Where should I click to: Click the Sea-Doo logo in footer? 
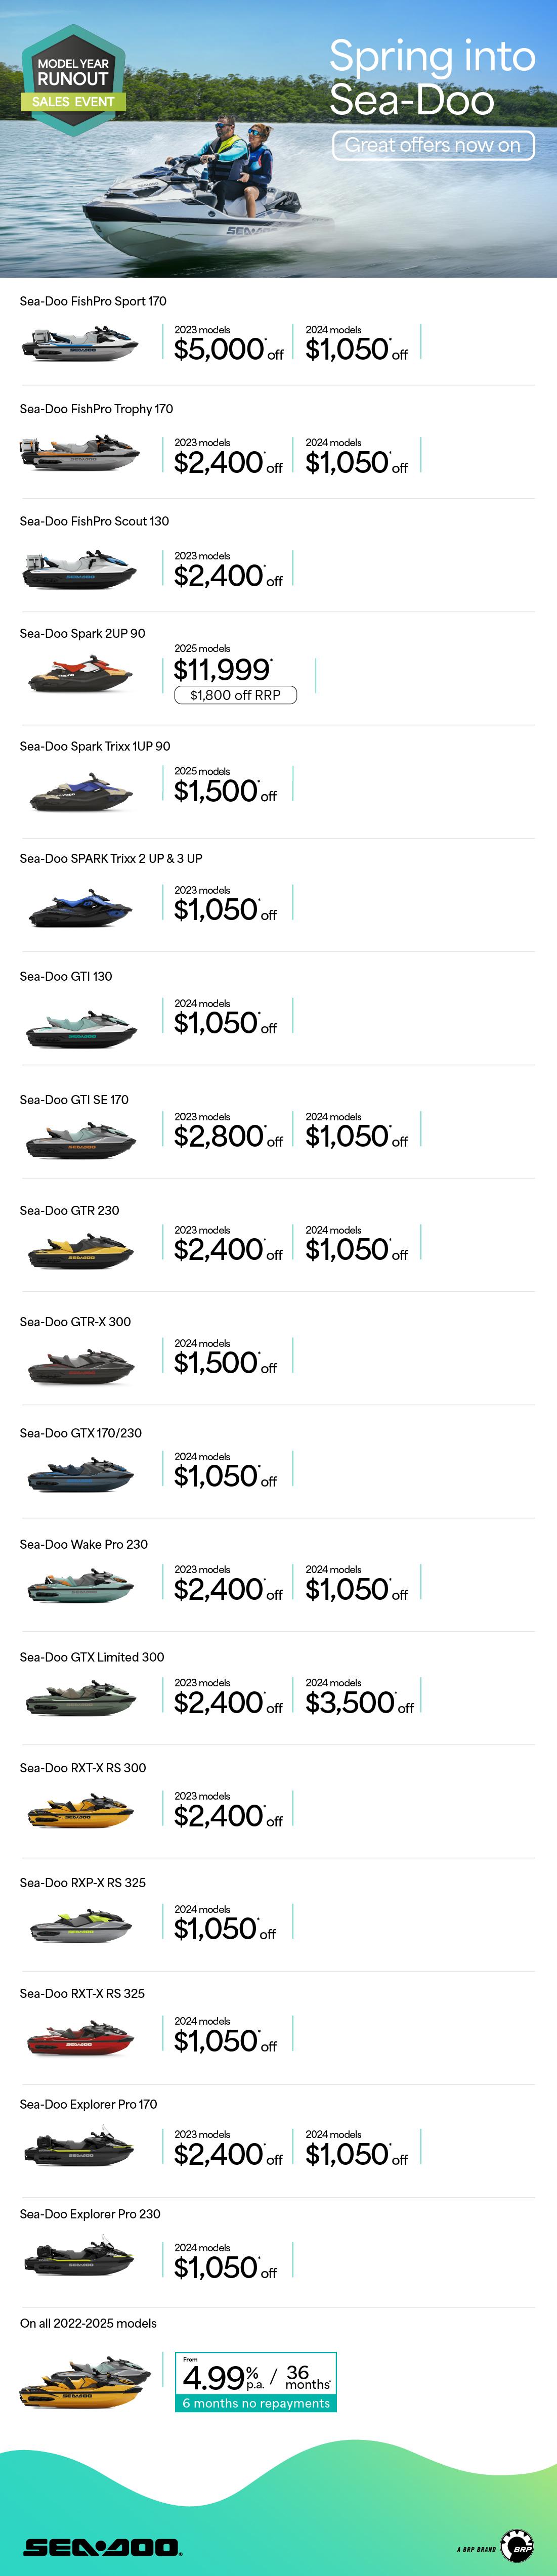click(x=102, y=2547)
